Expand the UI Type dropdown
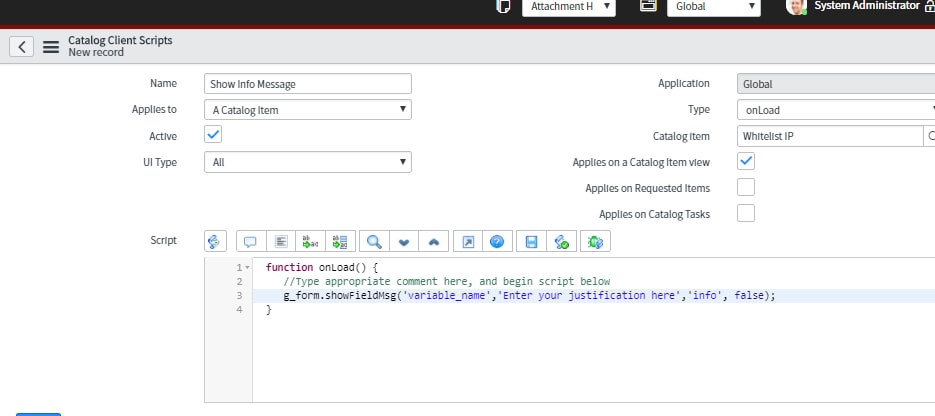The width and height of the screenshot is (935, 416). 307,162
